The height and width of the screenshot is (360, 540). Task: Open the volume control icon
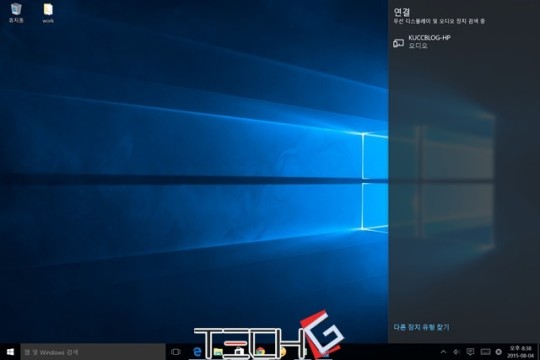457,352
